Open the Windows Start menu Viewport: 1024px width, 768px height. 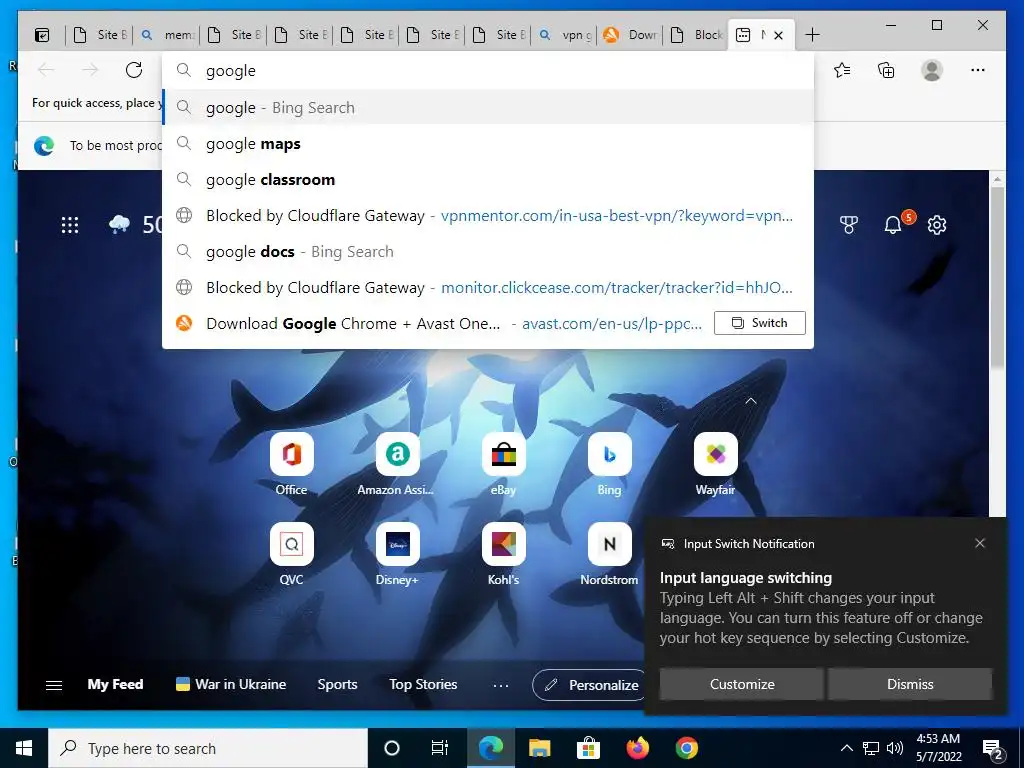pos(24,748)
